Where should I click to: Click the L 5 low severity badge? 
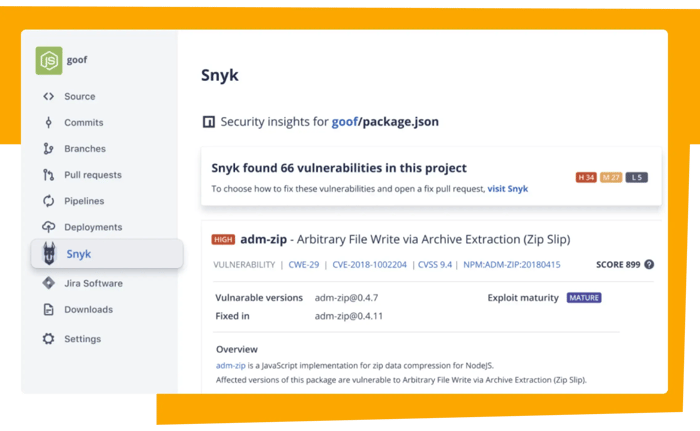coord(637,177)
